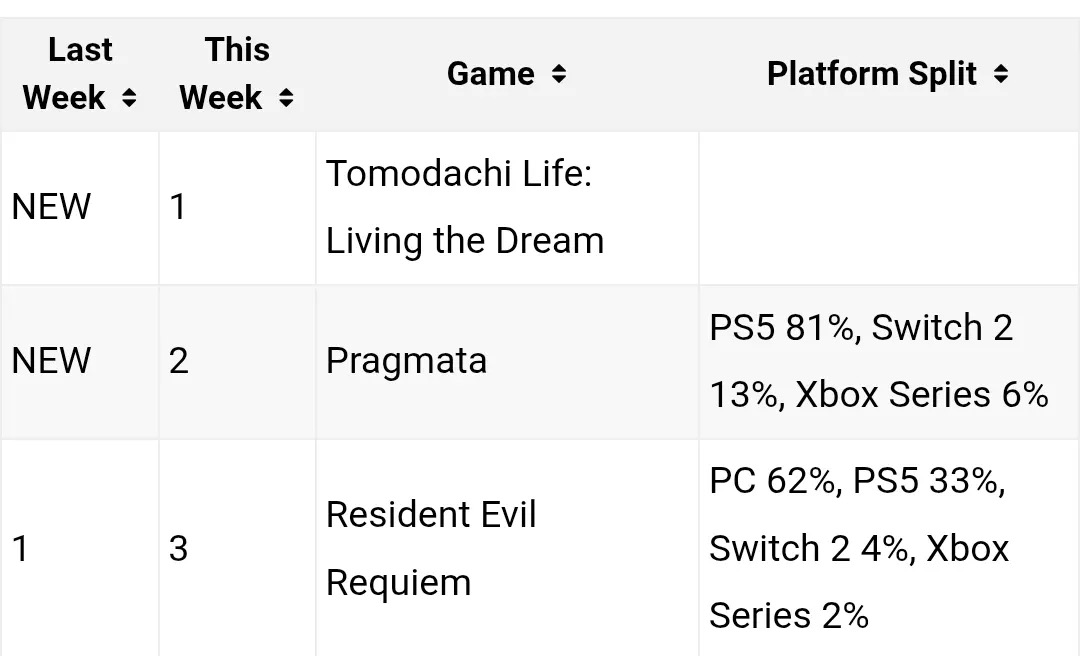Click the empty platform cell for Tomodachi Life

(x=888, y=207)
